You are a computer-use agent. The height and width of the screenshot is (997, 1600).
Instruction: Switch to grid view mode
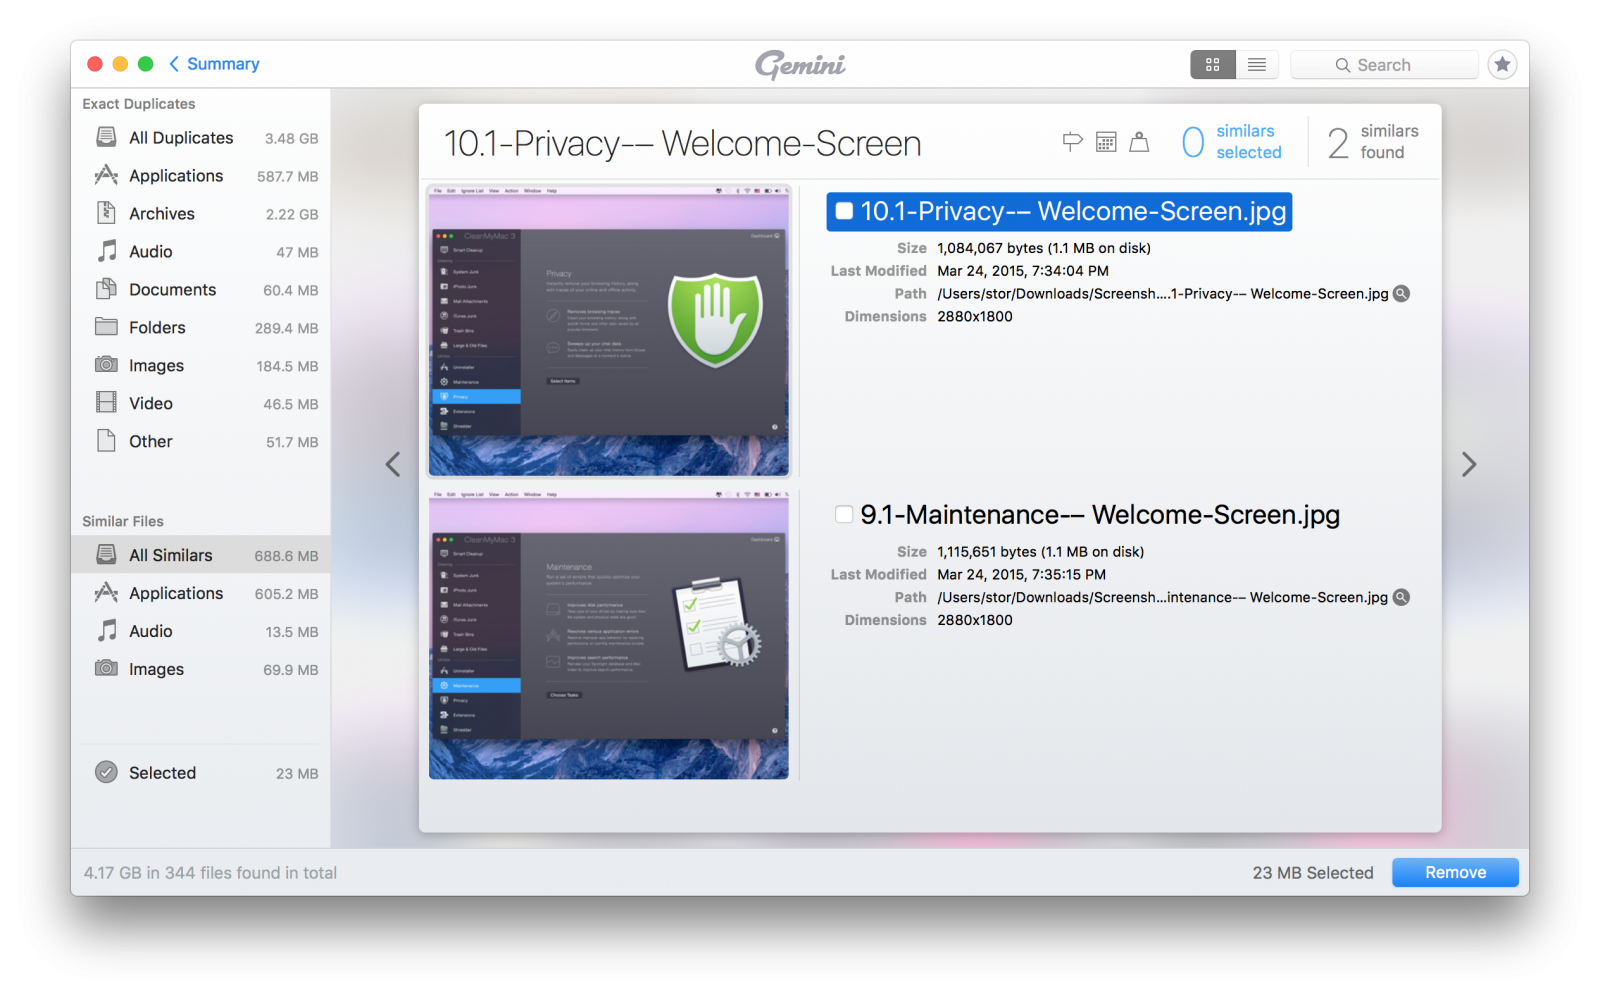click(x=1212, y=64)
